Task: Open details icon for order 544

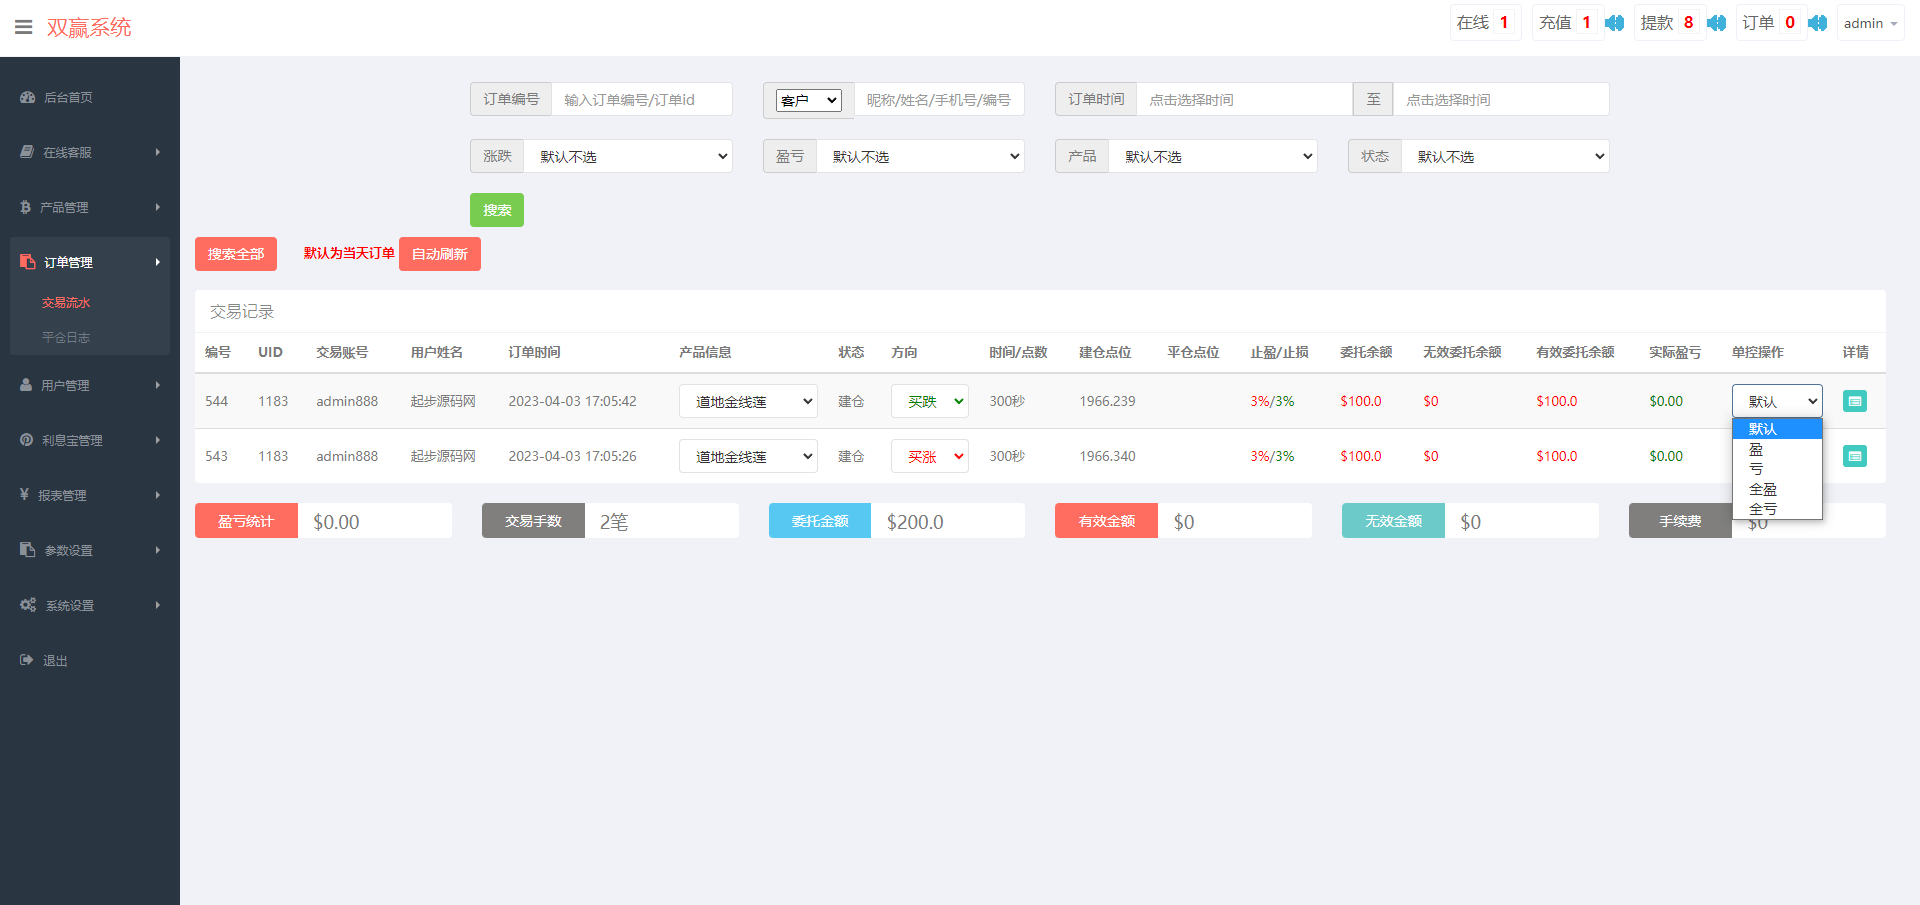Action: [x=1854, y=401]
